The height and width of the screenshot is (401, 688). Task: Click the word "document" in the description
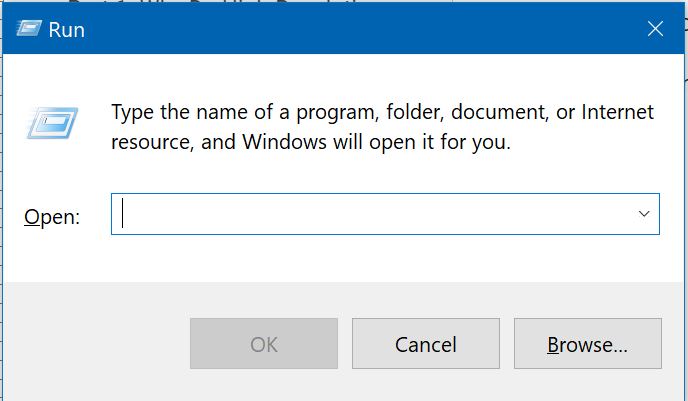tap(500, 112)
